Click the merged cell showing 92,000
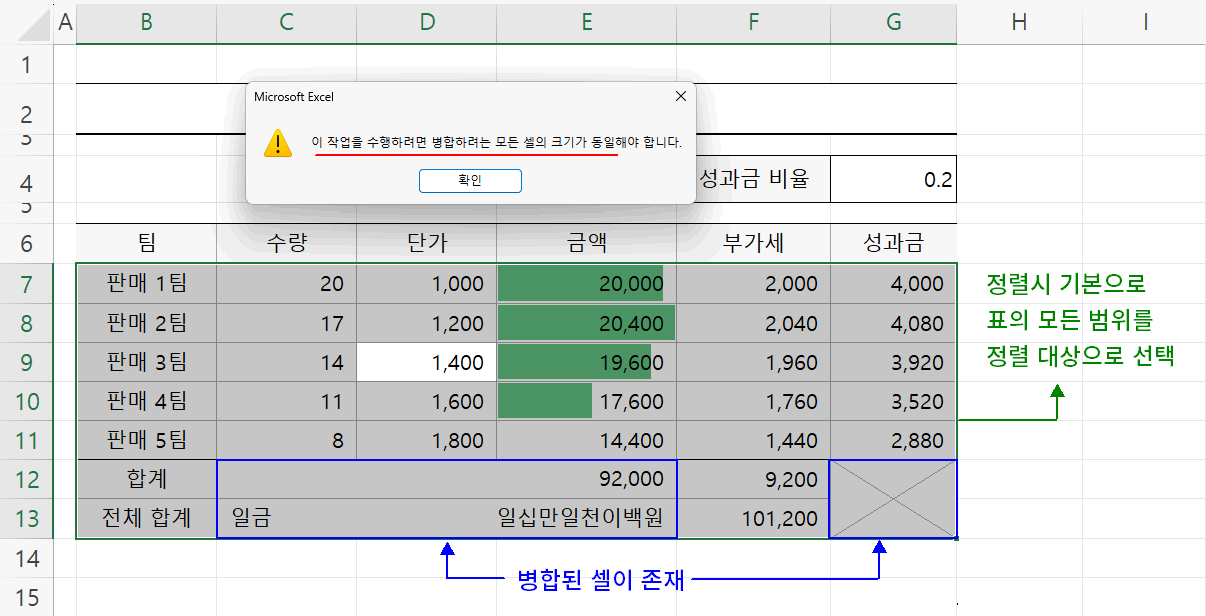 point(446,480)
